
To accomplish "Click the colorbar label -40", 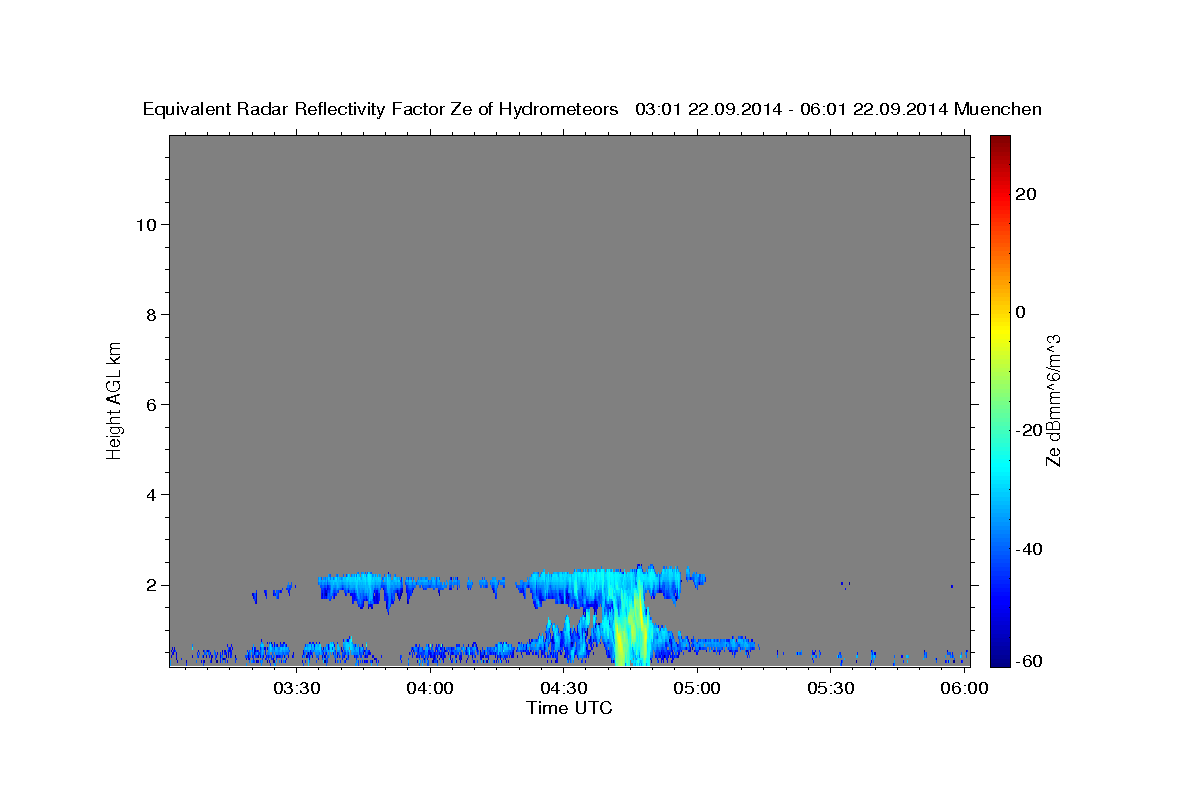I will [1030, 549].
